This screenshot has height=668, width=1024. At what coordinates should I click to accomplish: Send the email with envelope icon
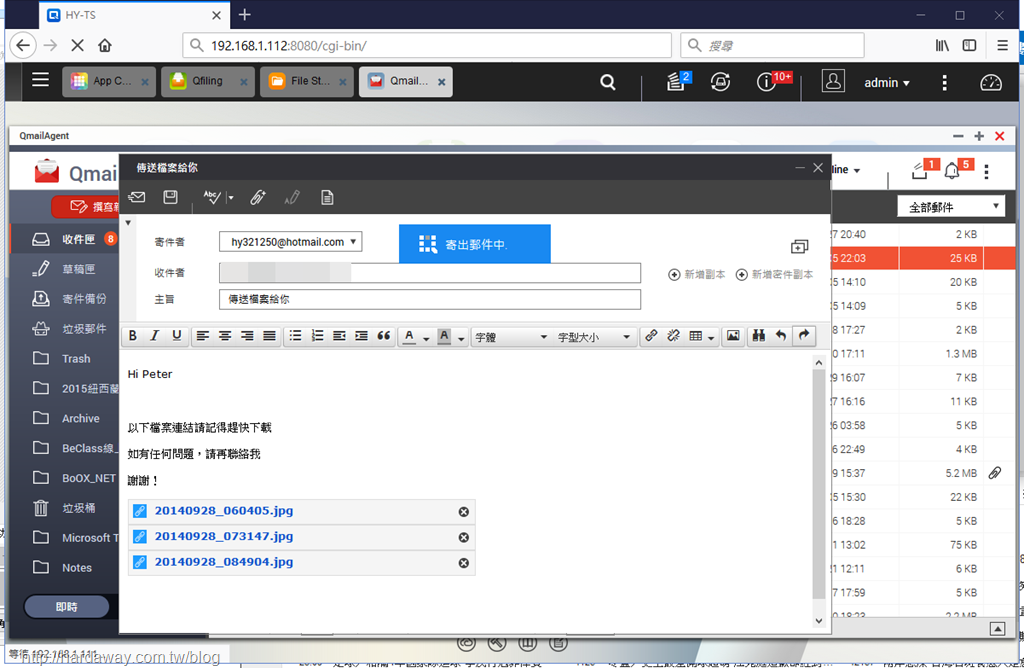click(x=136, y=197)
